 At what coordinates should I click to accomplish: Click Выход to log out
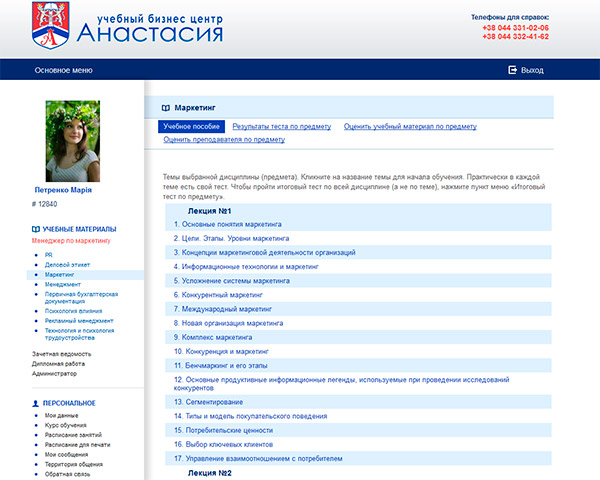point(532,70)
